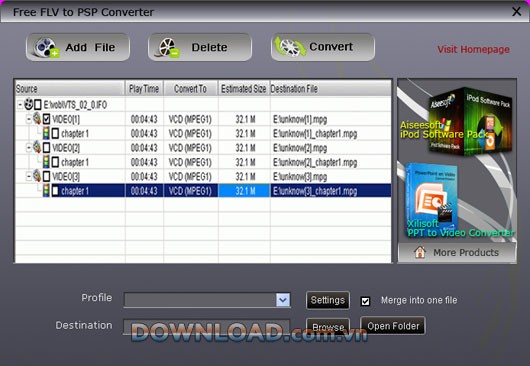Screen dimensions: 530x366
Task: Enable the VIDEO[2] checkbox
Action: pyautogui.click(x=47, y=148)
